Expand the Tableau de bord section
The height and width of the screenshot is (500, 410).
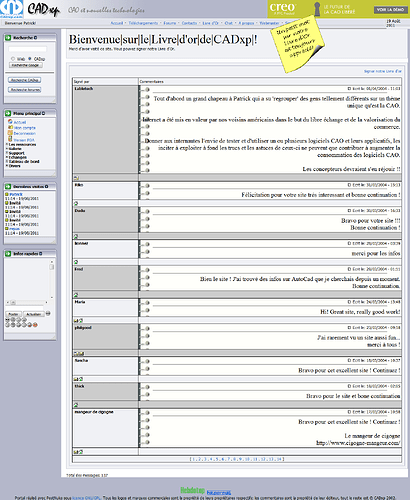23,161
